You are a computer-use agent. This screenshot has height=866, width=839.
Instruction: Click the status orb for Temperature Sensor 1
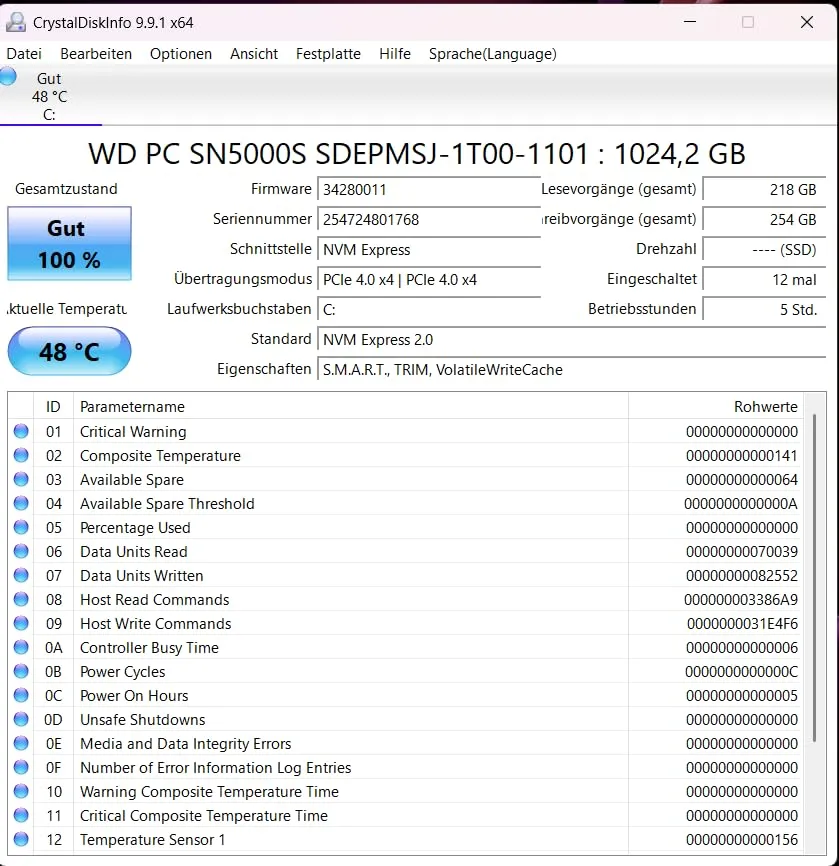coord(21,839)
